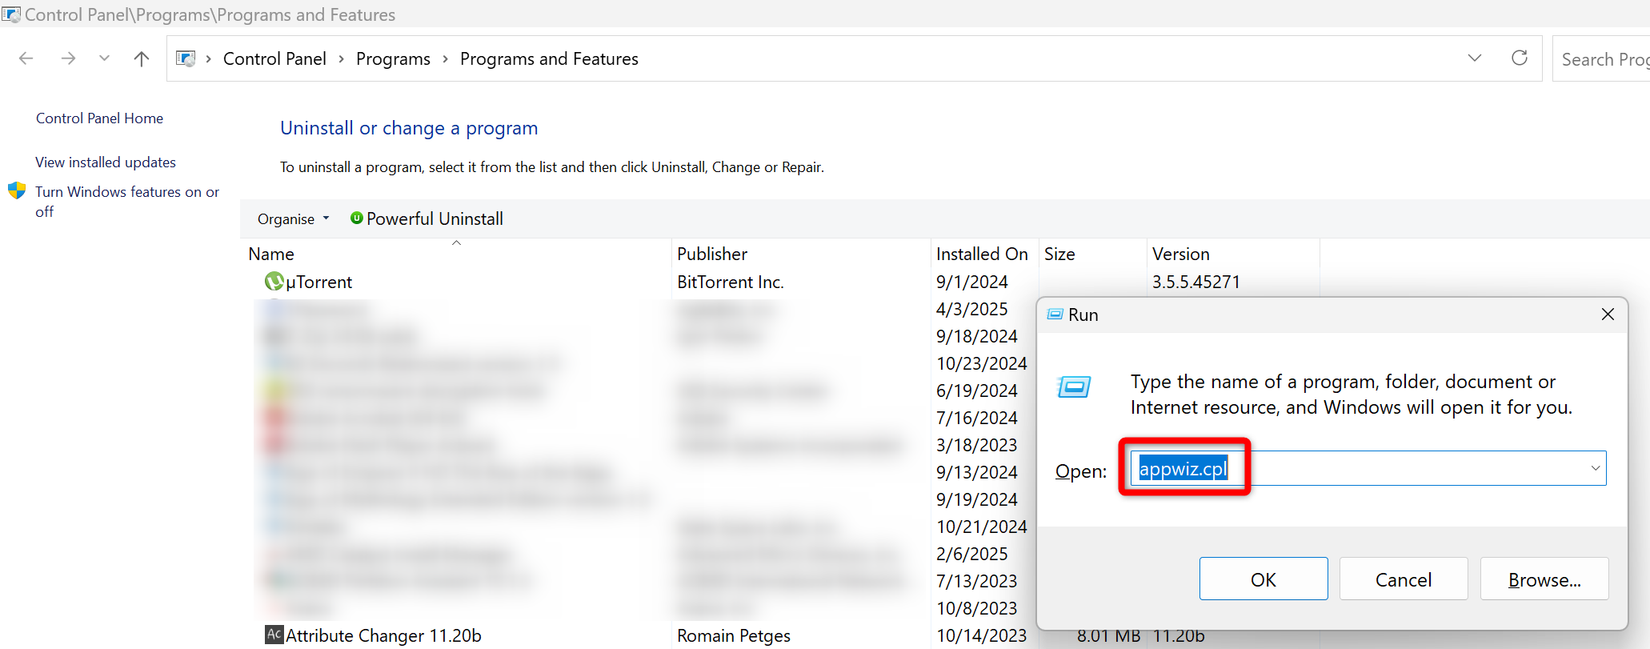Expand the Open combo box dropdown
1650x649 pixels.
pyautogui.click(x=1594, y=469)
